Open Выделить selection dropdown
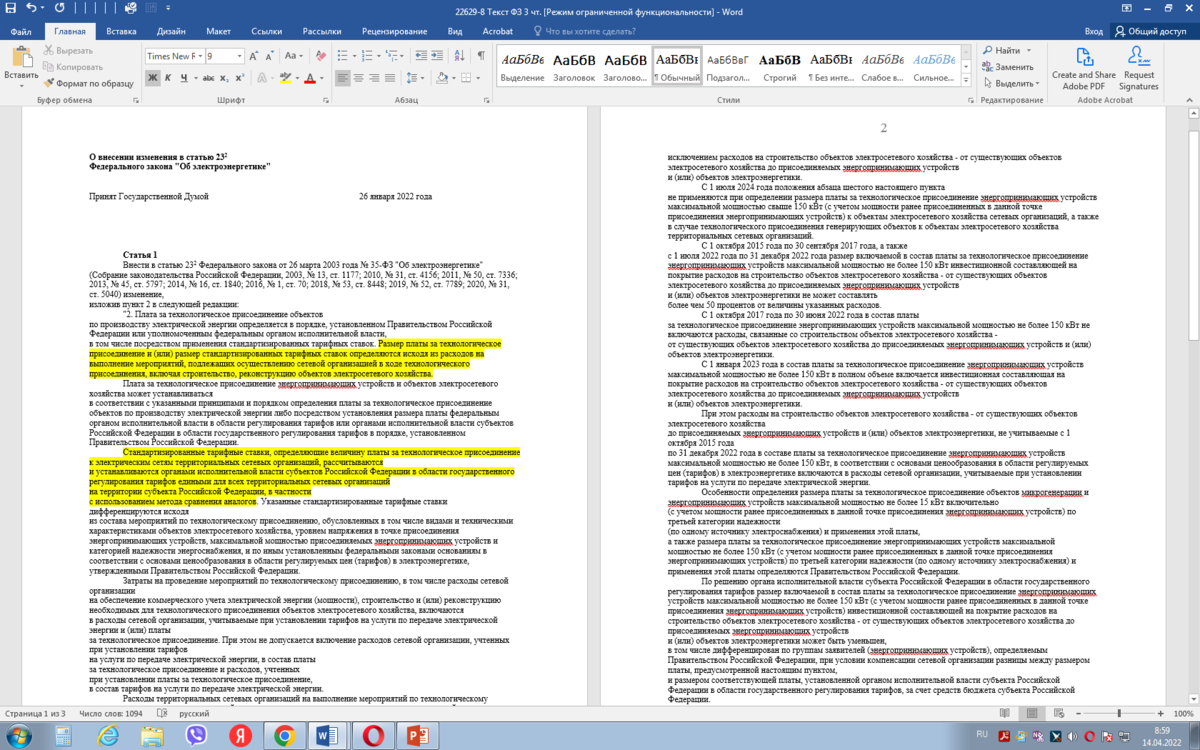Image resolution: width=1200 pixels, height=750 pixels. pos(1010,83)
